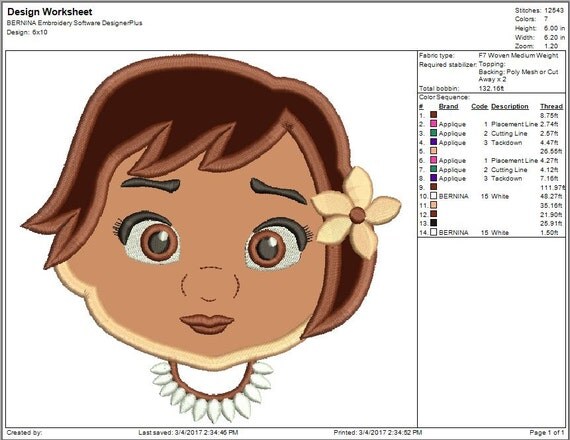
Task: Click the Description column header
Action: pos(510,107)
